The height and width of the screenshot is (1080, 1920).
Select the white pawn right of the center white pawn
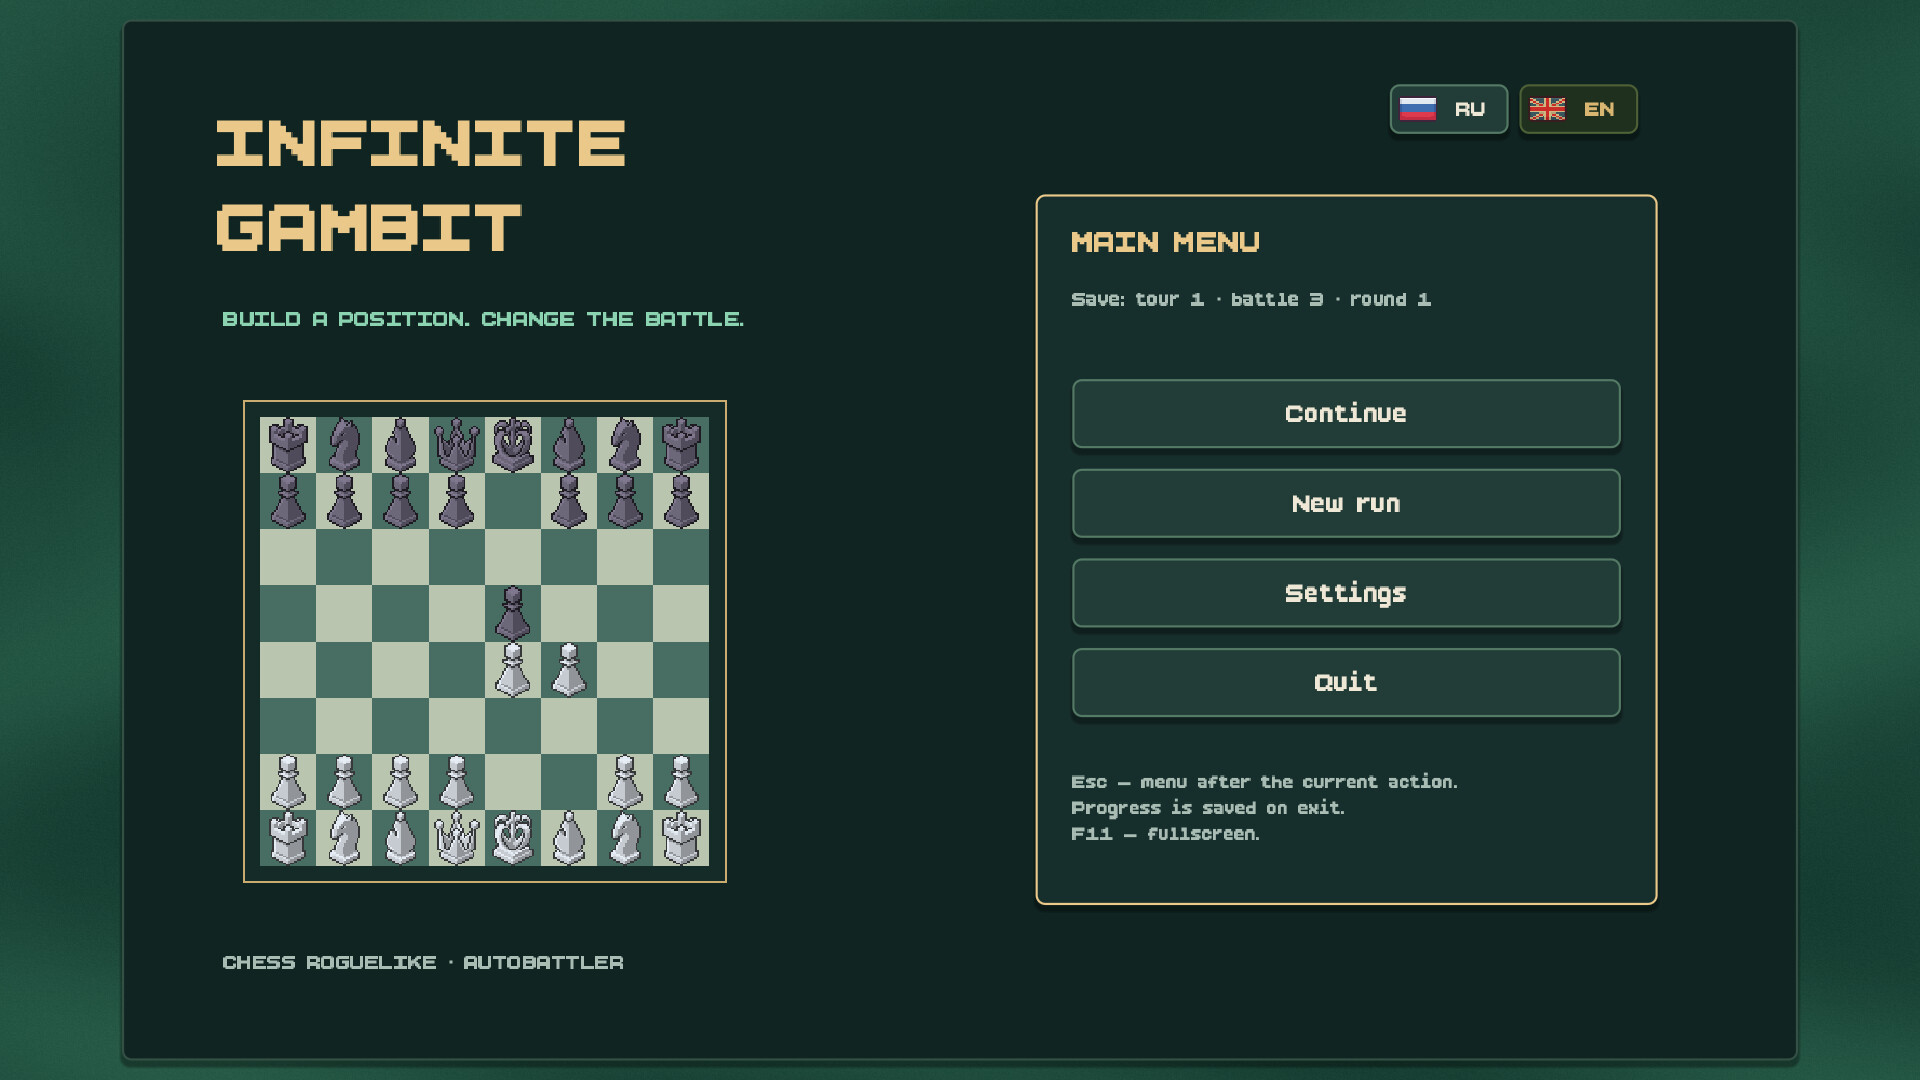569,669
